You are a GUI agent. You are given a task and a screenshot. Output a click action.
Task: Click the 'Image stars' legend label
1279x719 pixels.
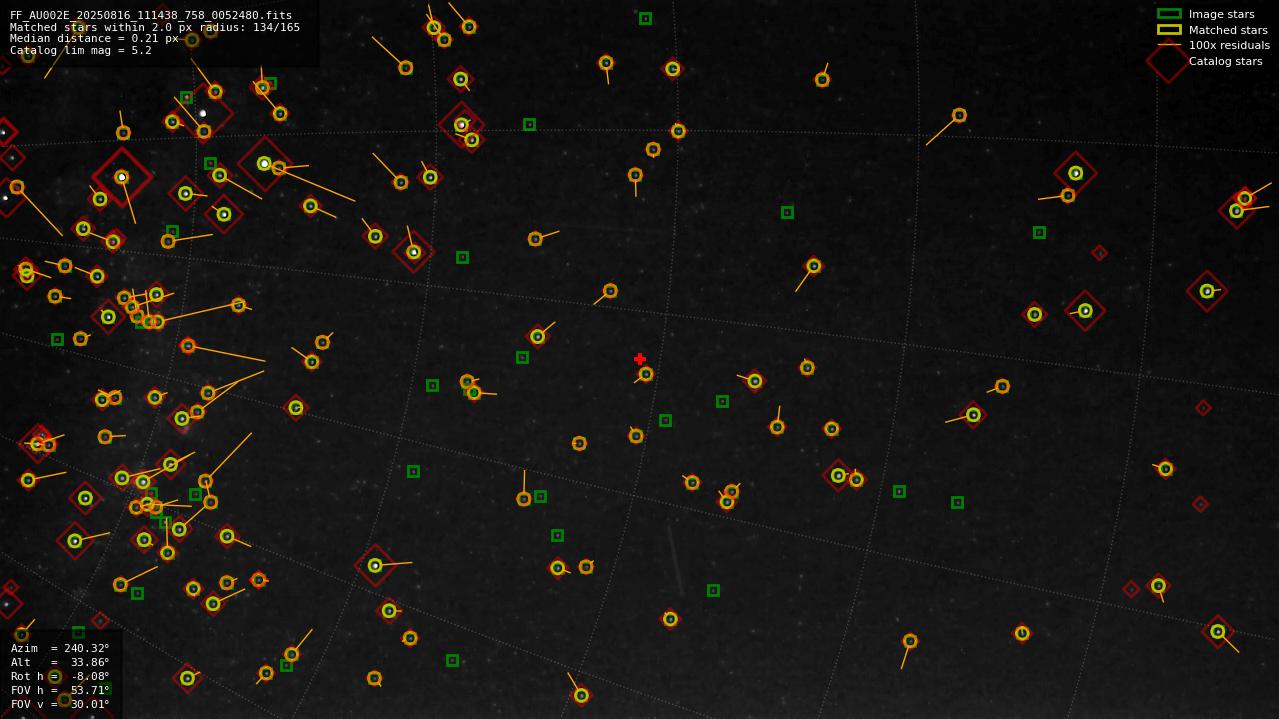(1221, 14)
